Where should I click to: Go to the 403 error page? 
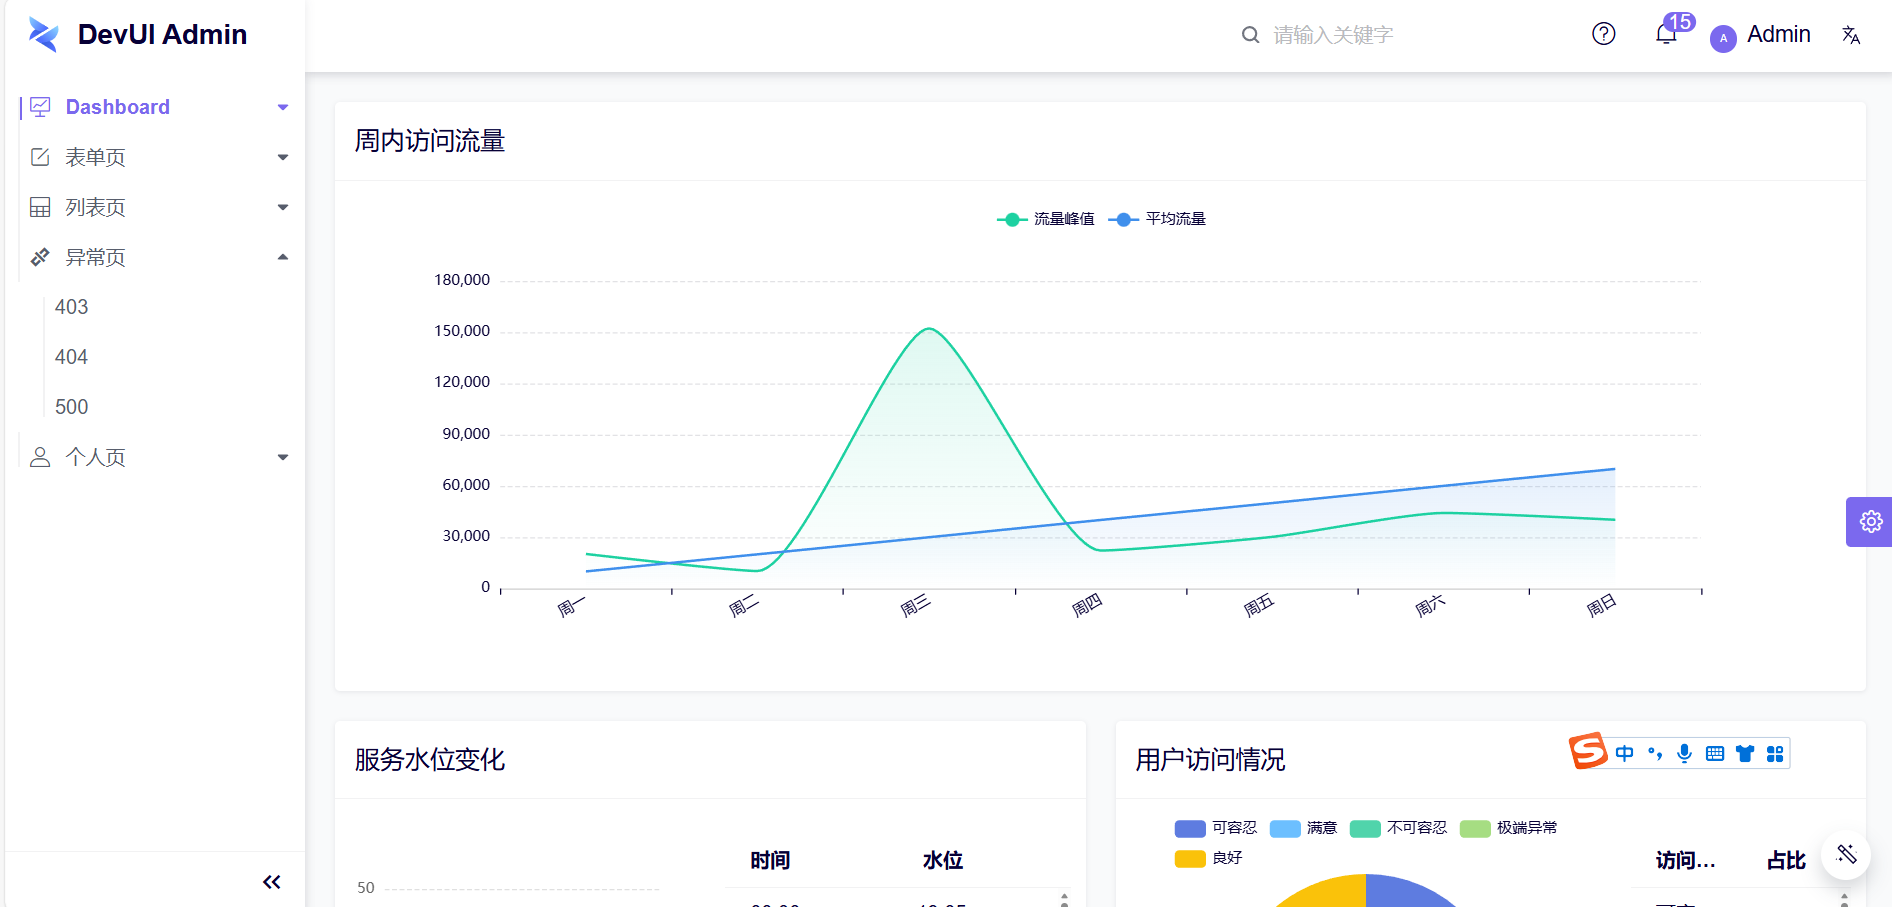(x=72, y=307)
